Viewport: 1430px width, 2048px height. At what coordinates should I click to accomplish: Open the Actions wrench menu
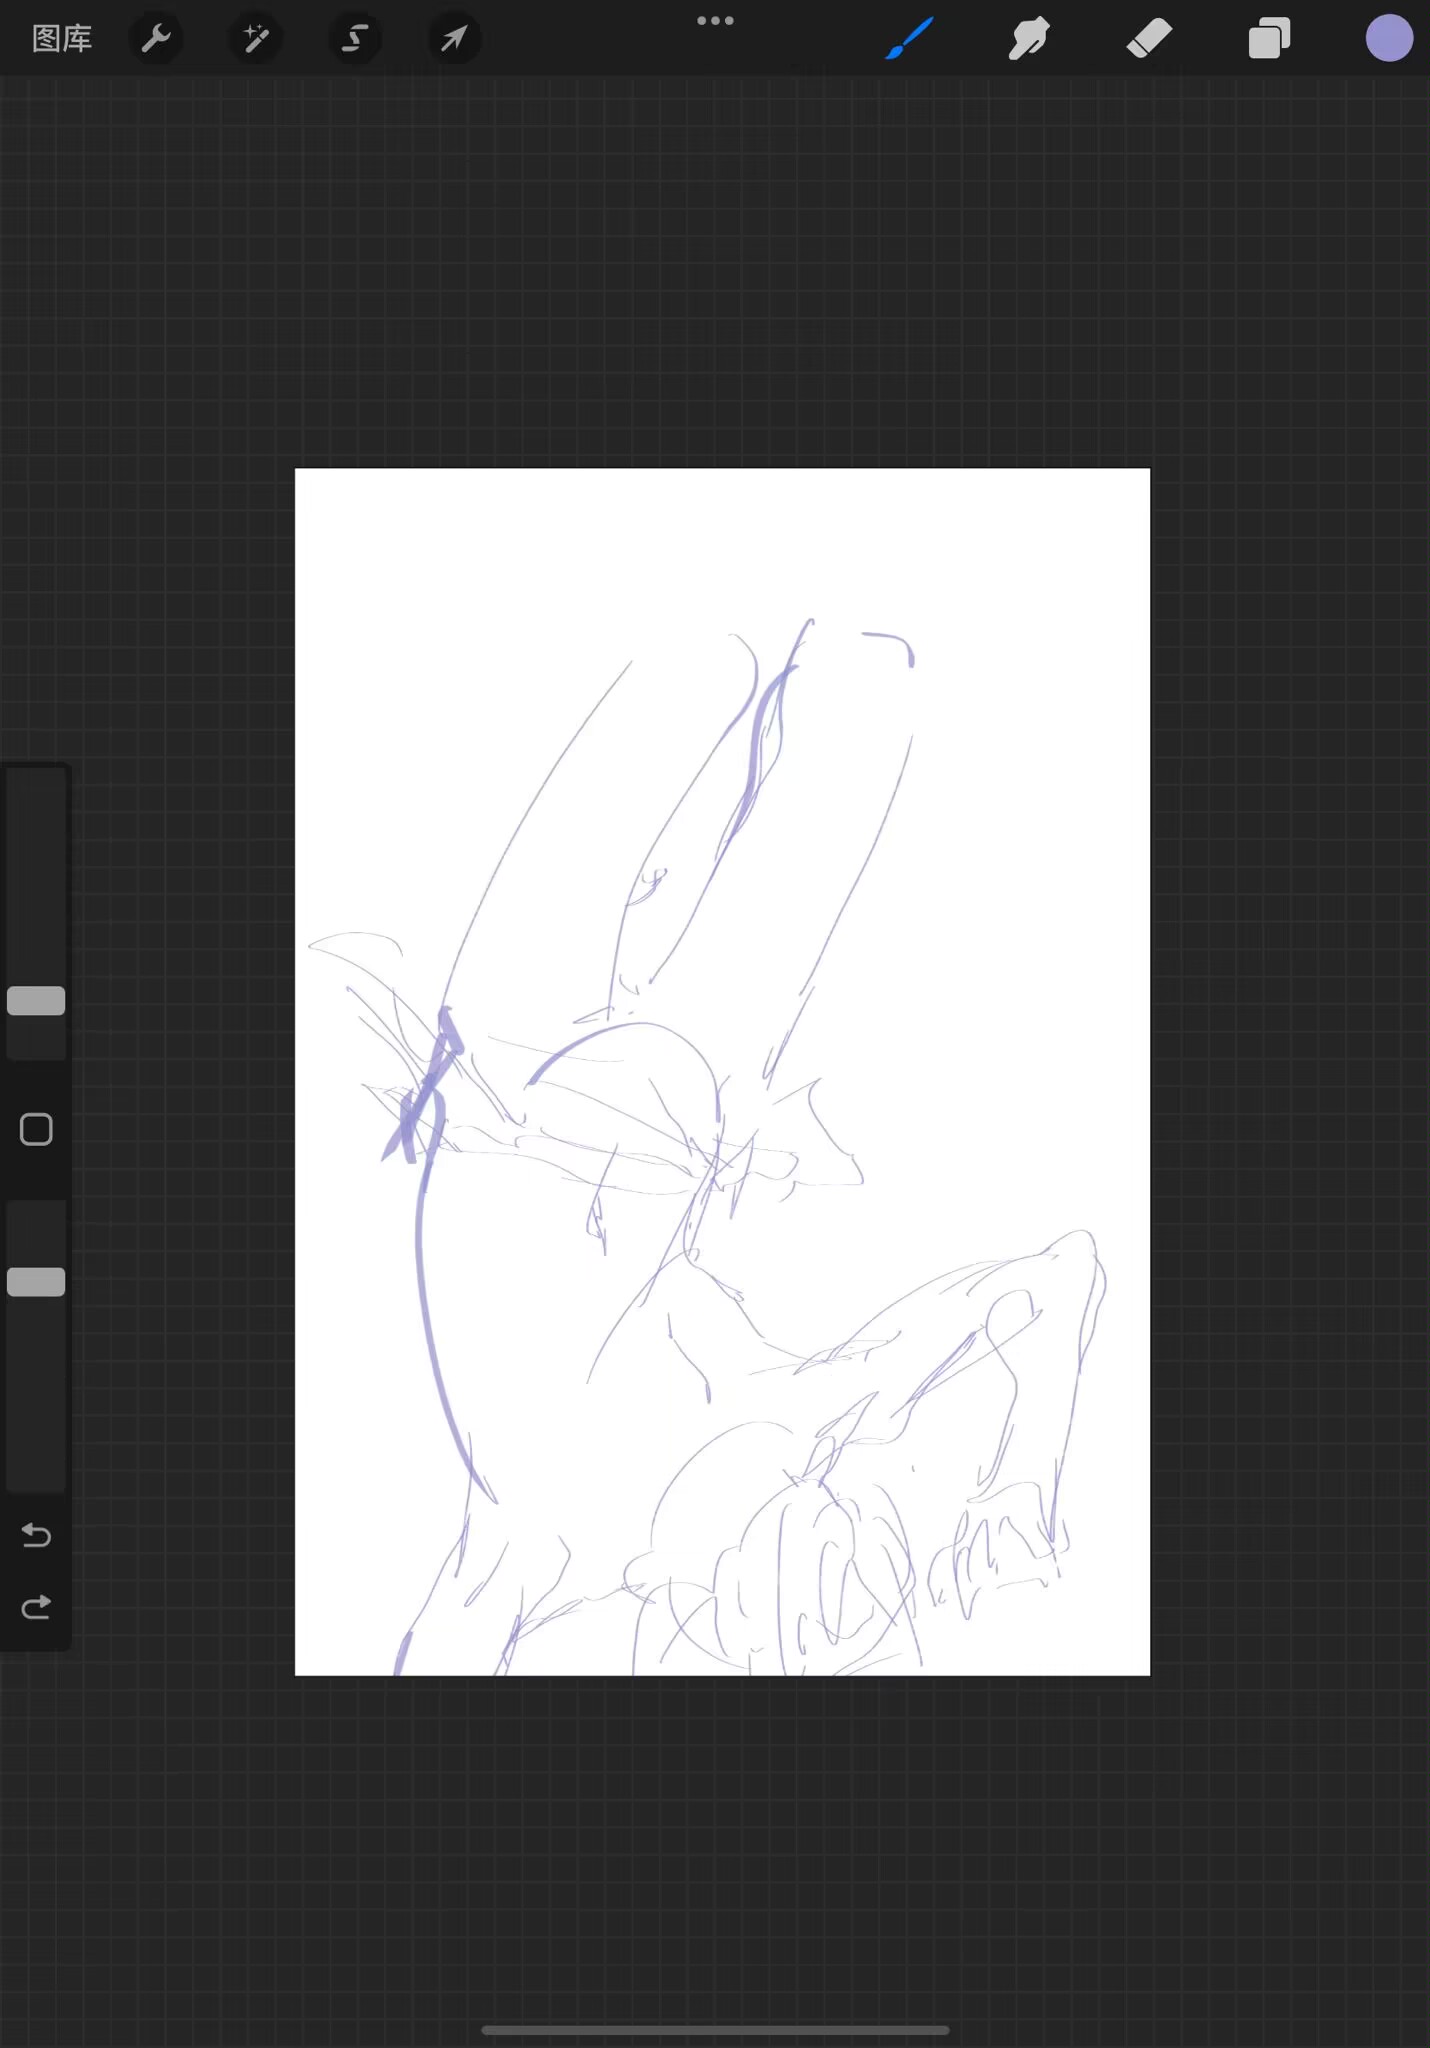156,39
